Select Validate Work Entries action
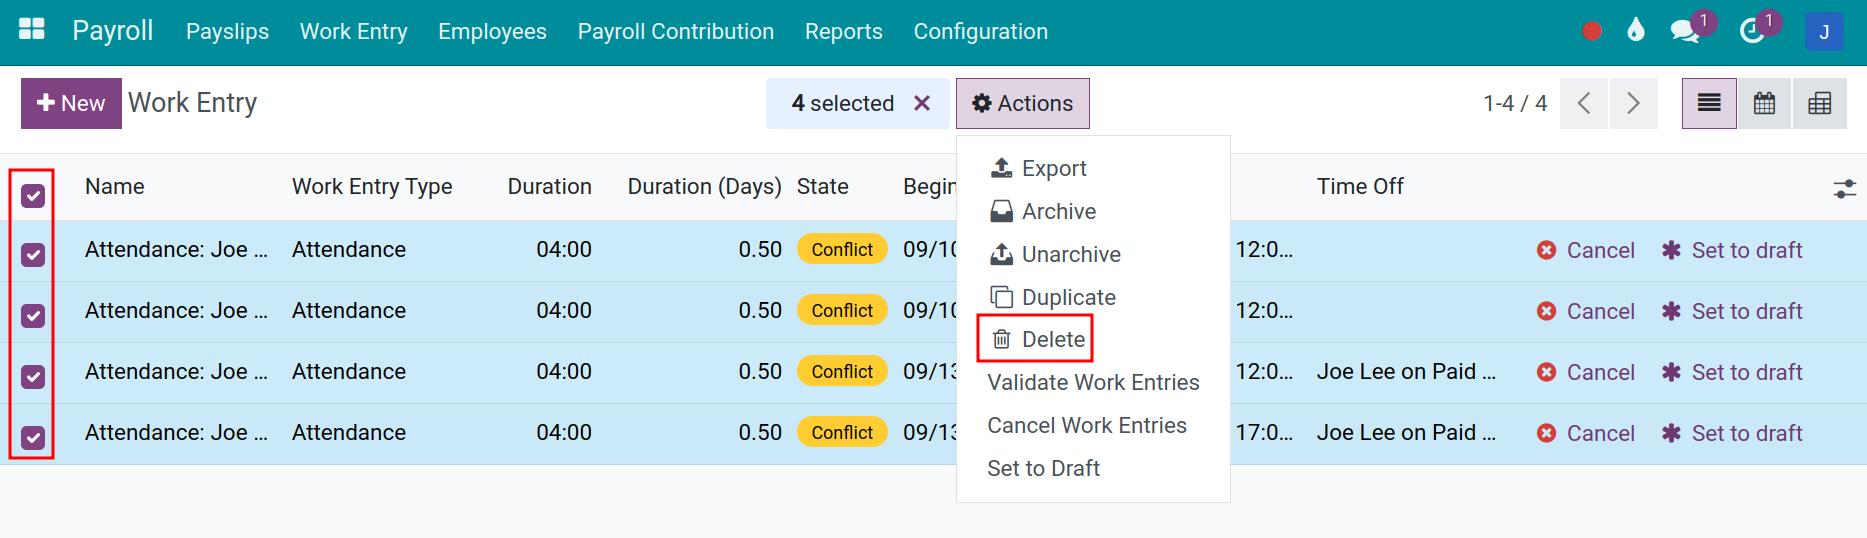 click(x=1093, y=382)
